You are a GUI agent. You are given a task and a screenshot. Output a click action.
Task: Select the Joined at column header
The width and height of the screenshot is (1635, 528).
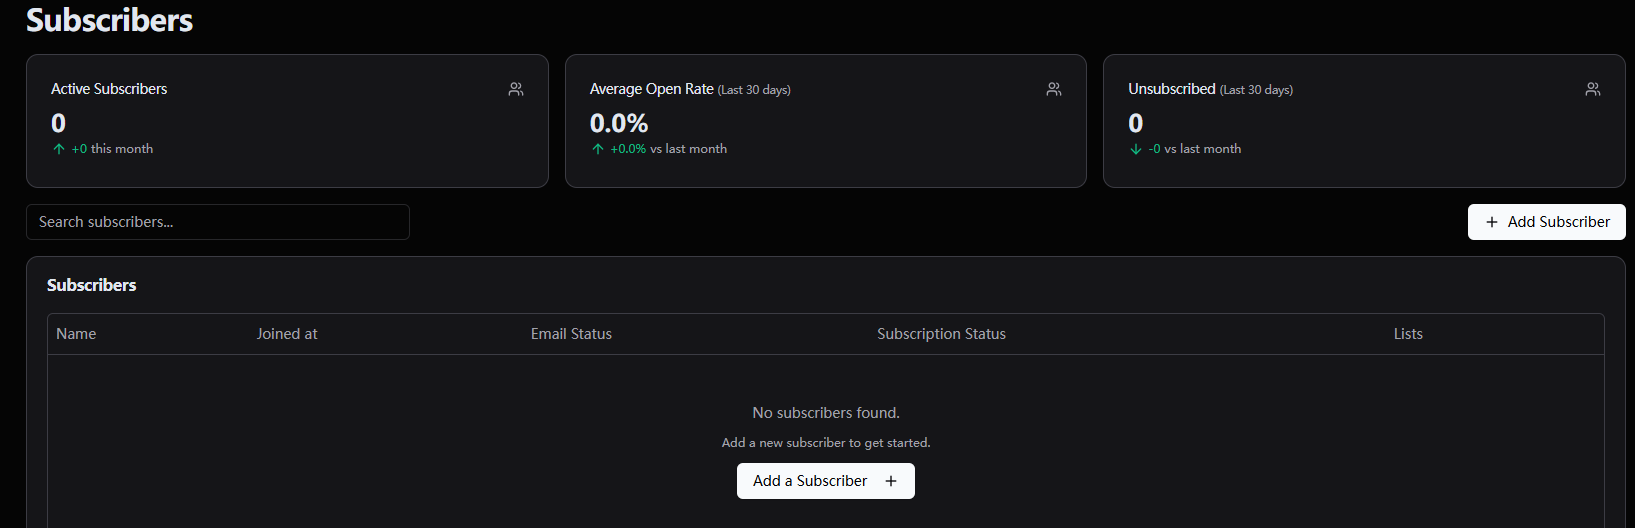tap(287, 334)
